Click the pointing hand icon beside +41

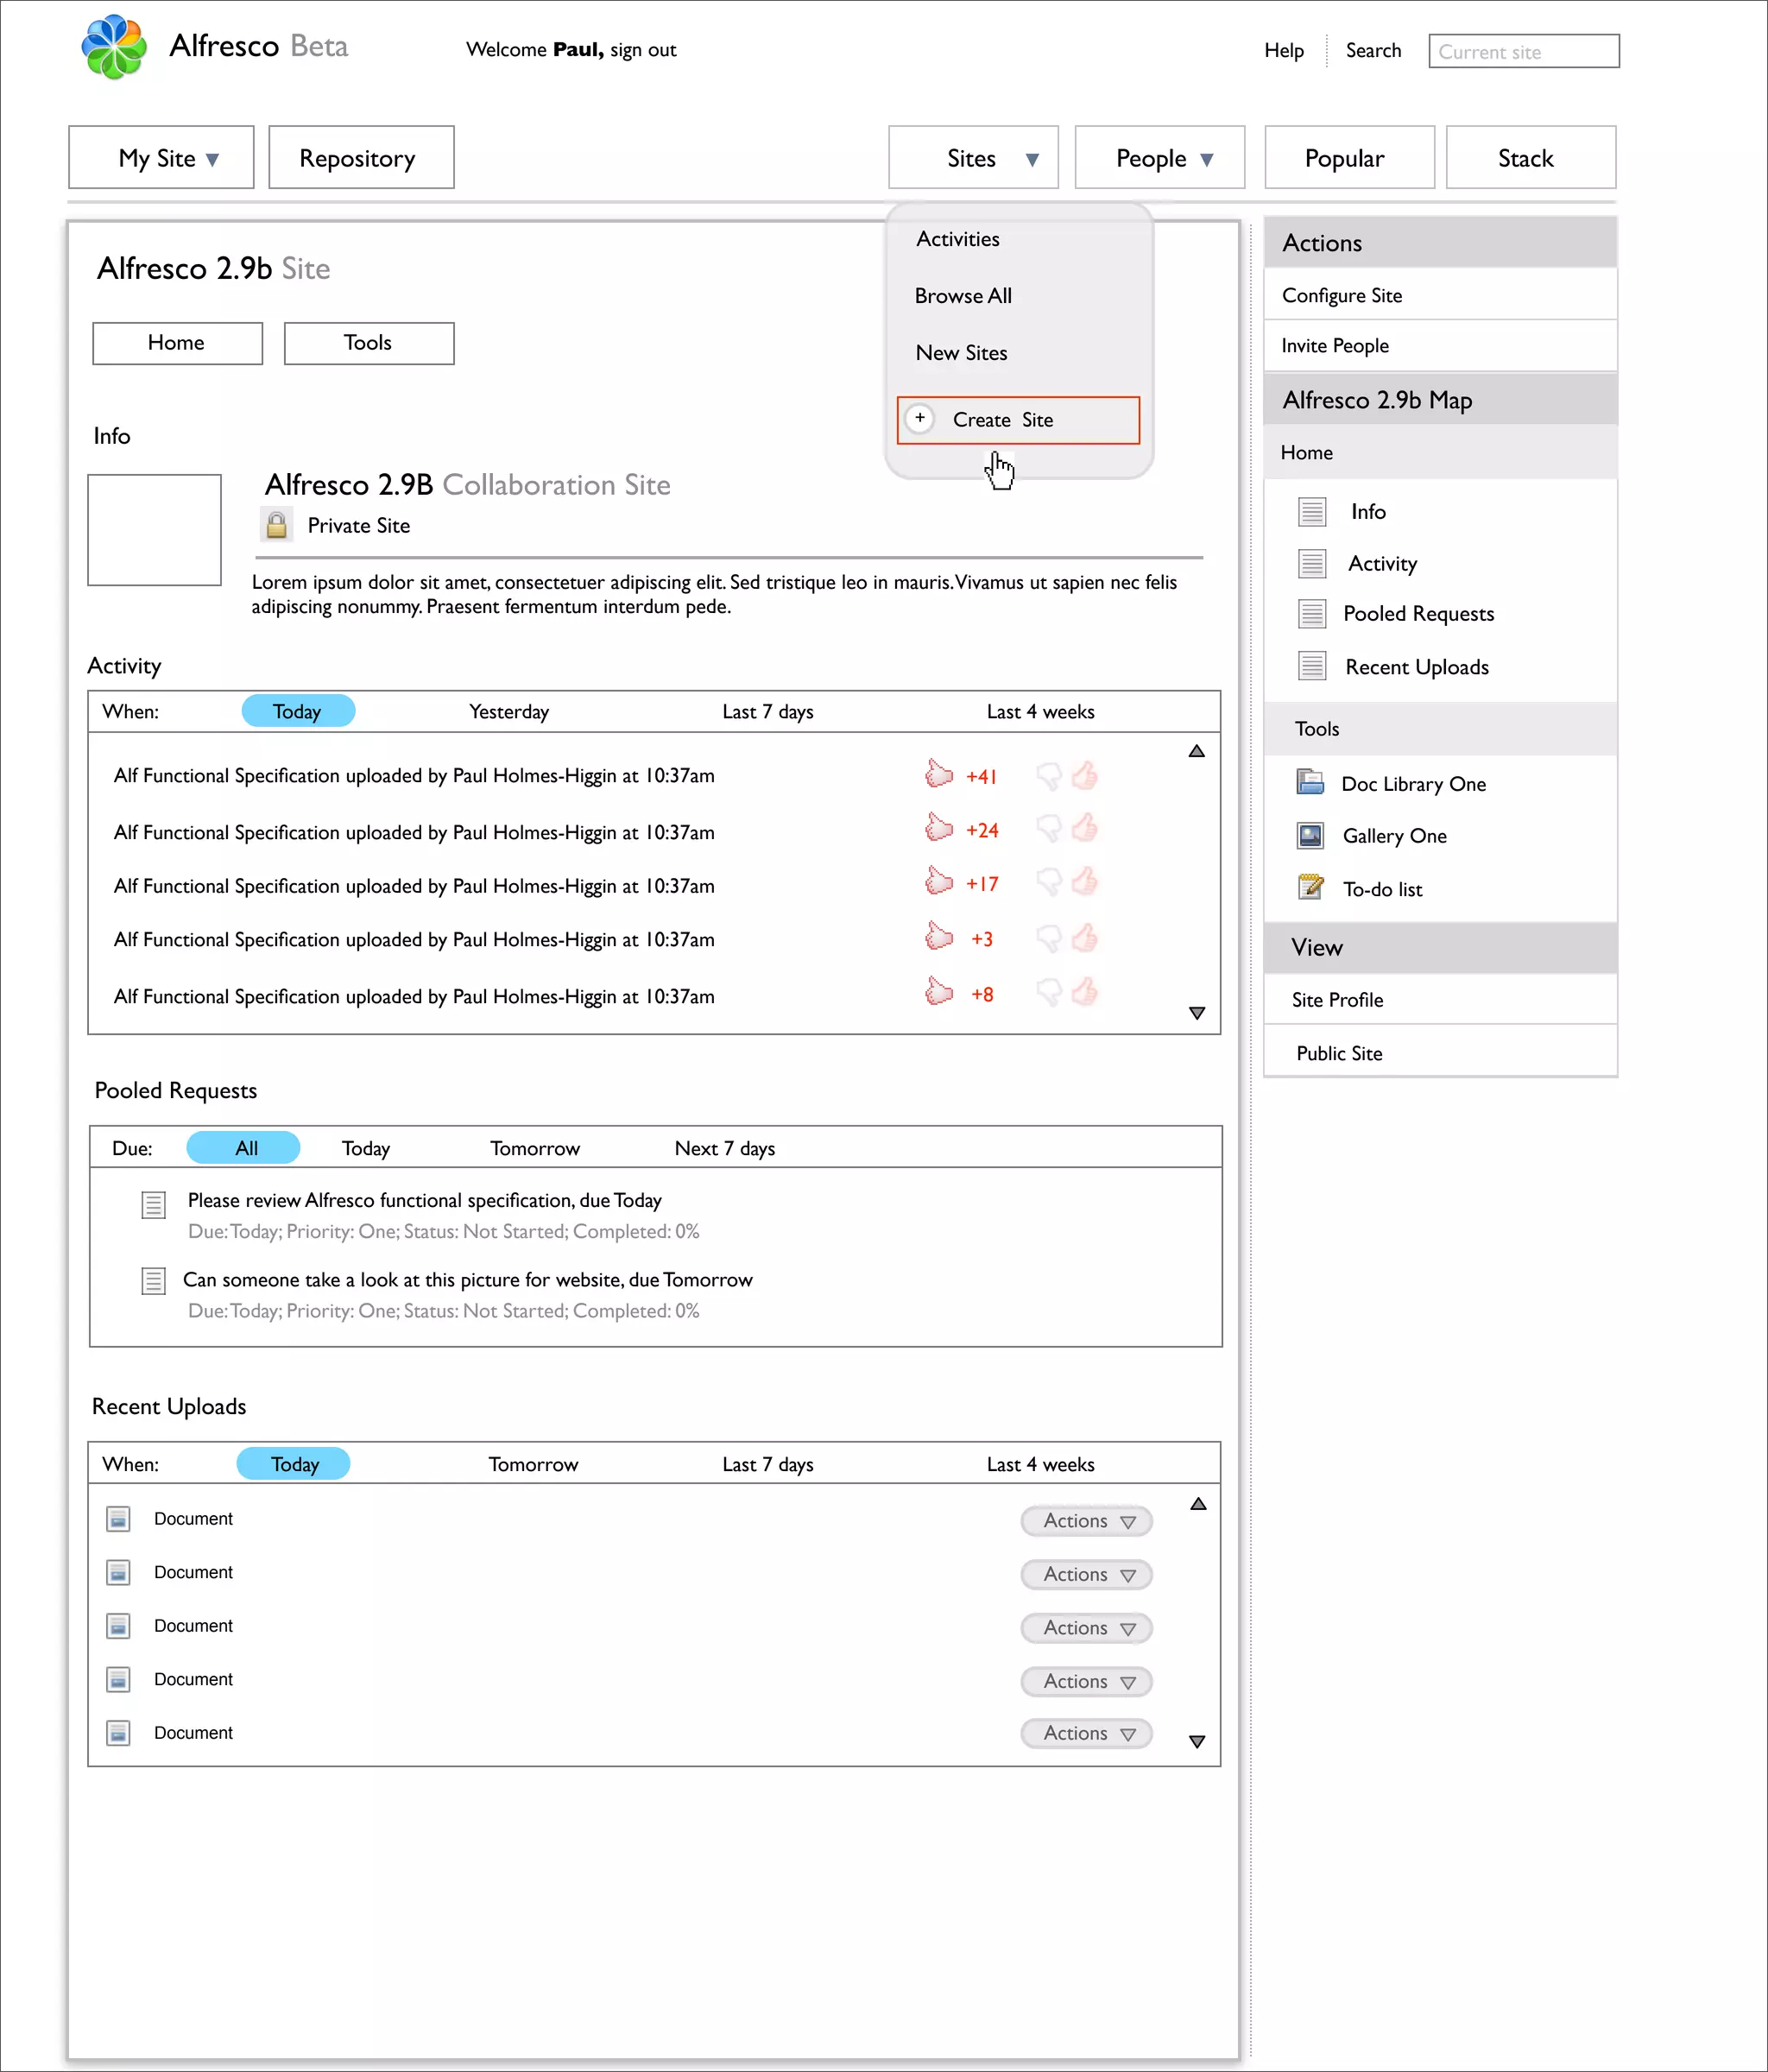point(939,774)
